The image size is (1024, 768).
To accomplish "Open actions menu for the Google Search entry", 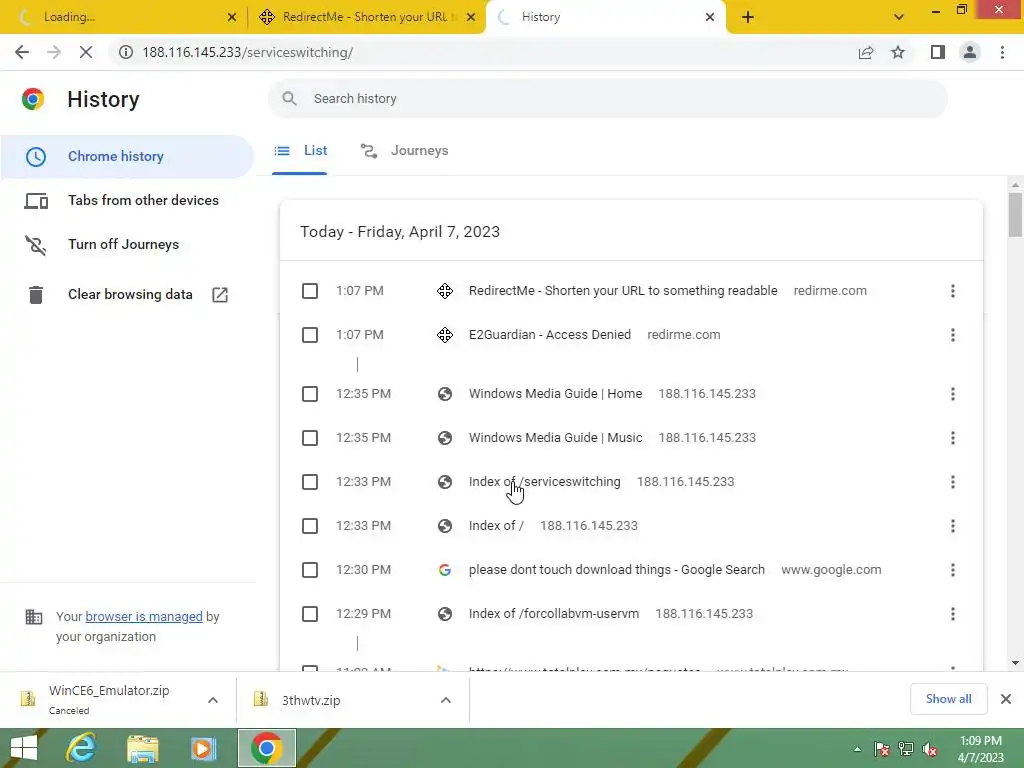I will point(953,570).
